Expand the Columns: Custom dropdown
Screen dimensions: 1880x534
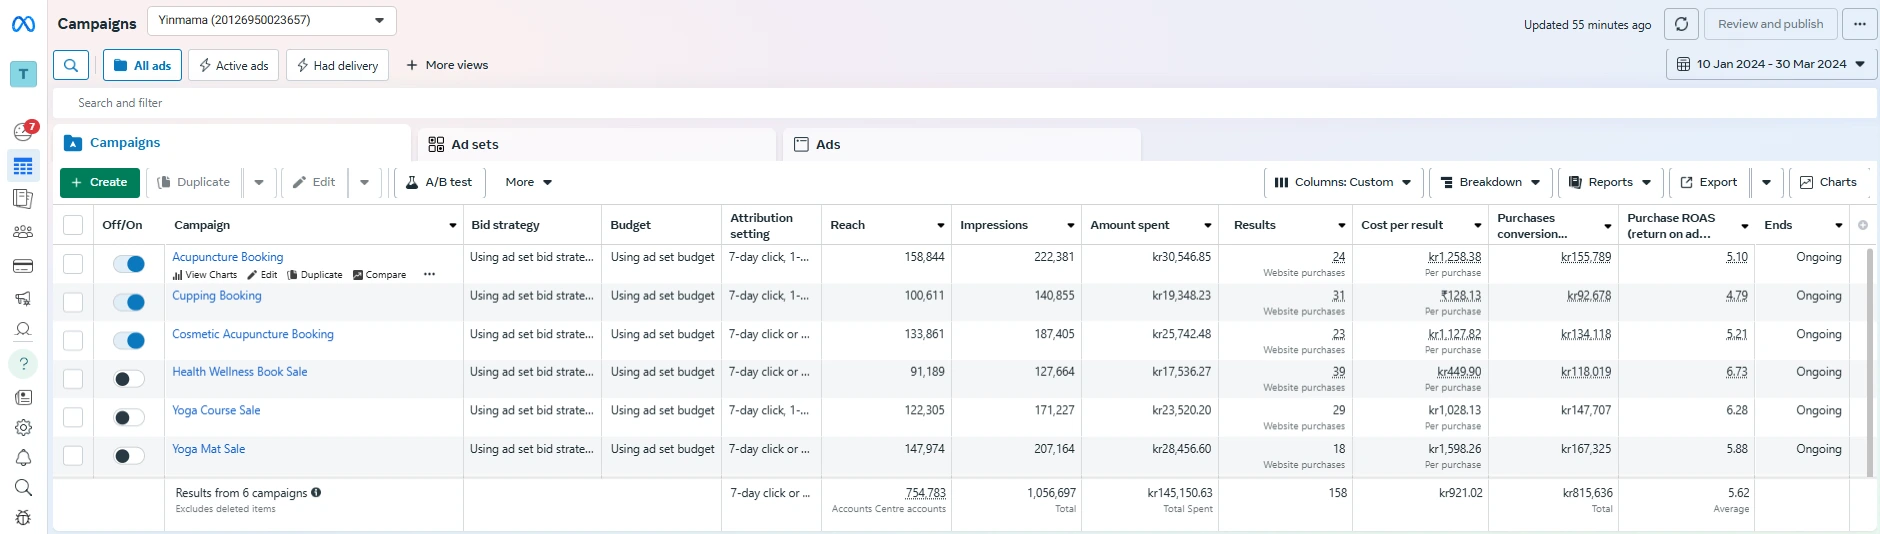click(1343, 182)
